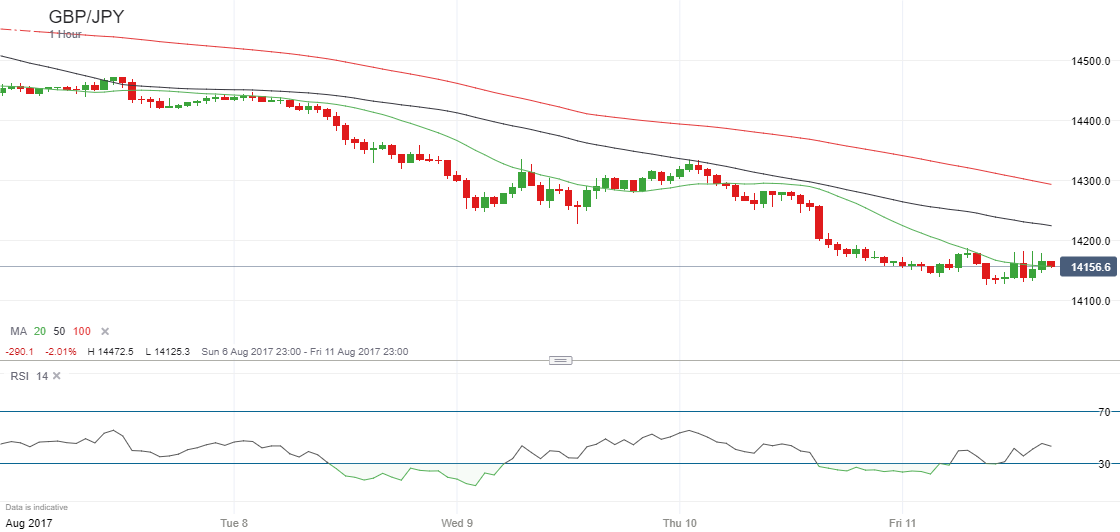
Task: Remove the MA indicator with its X icon
Action: 105,331
